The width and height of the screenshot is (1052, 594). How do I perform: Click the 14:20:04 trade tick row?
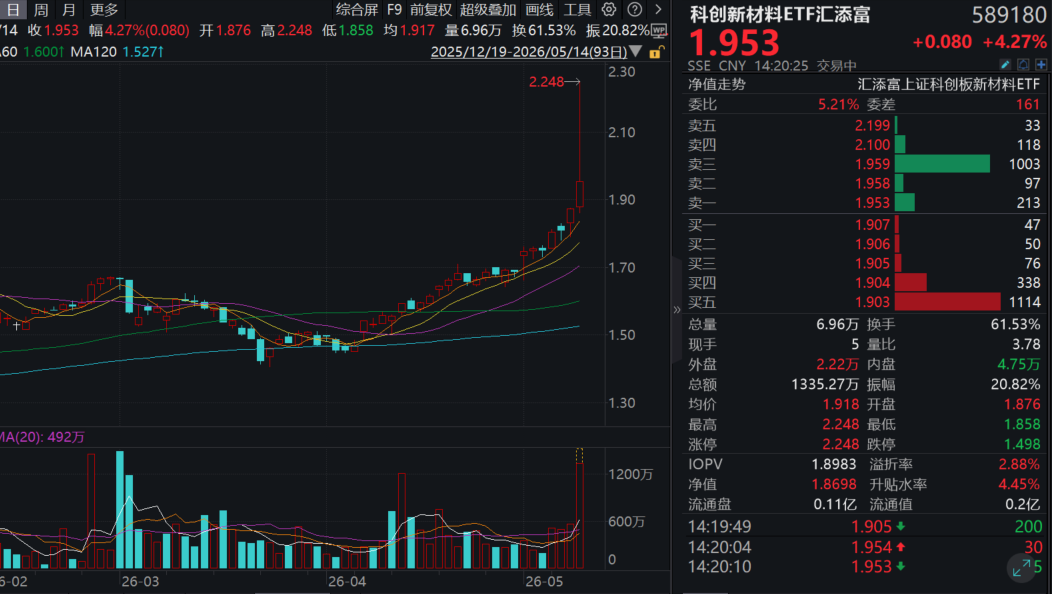865,547
